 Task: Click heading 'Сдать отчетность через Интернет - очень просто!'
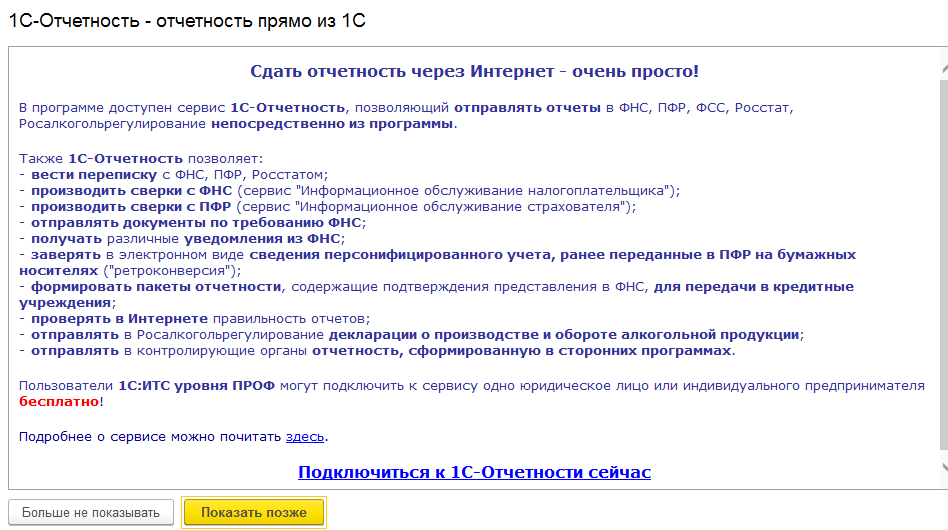pyautogui.click(x=475, y=71)
